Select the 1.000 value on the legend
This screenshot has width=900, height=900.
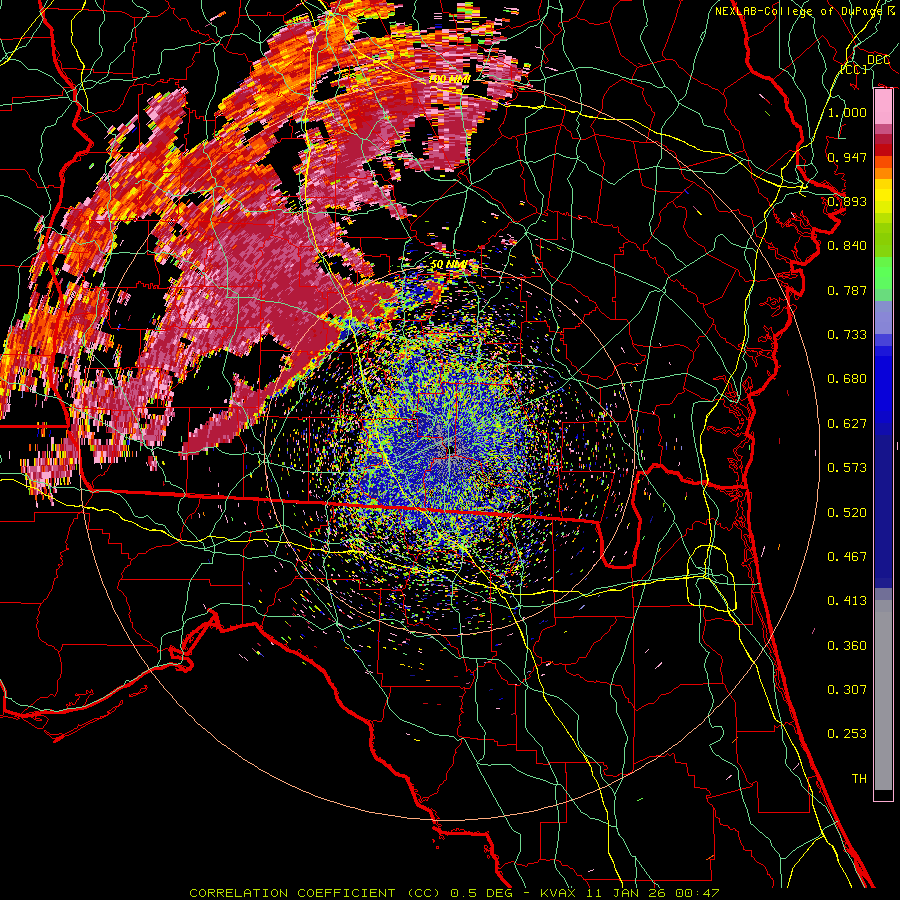[847, 112]
